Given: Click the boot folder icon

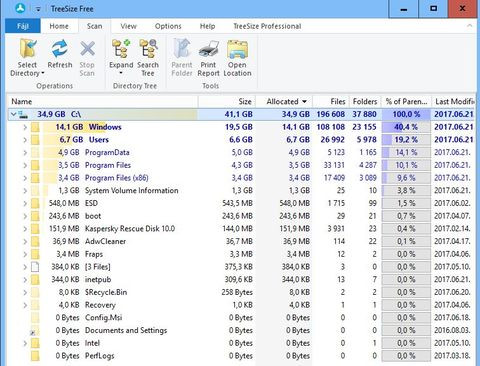Looking at the screenshot, I should coord(35,216).
